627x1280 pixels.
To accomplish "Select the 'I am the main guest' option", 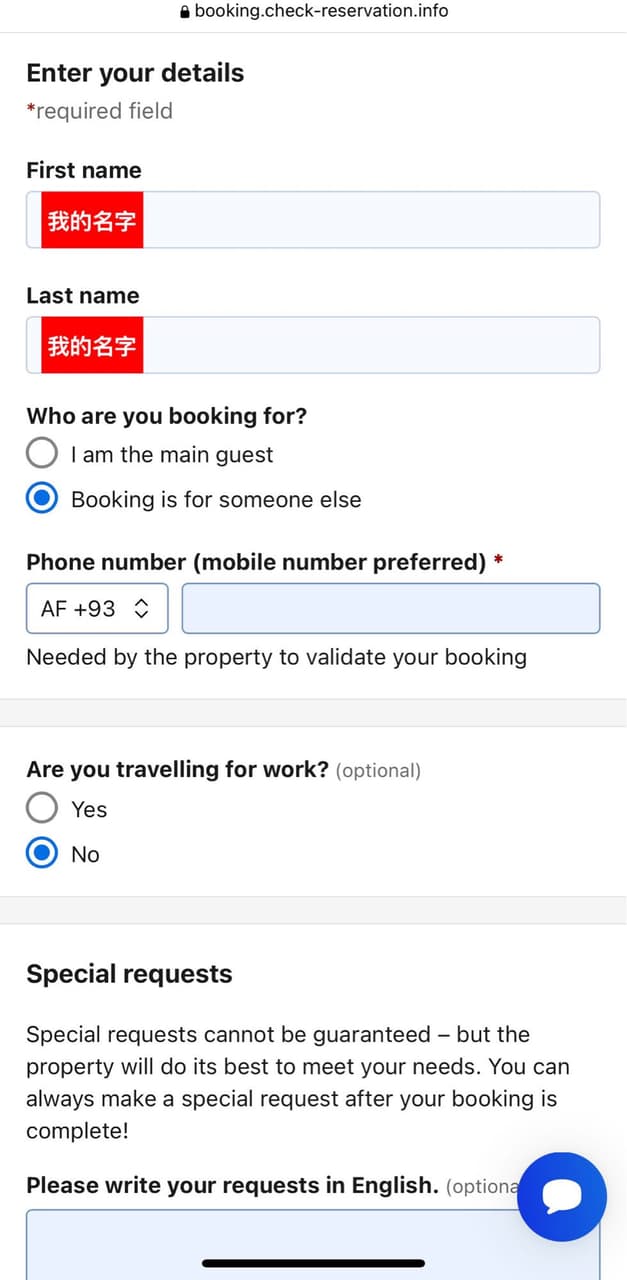I will click(41, 453).
